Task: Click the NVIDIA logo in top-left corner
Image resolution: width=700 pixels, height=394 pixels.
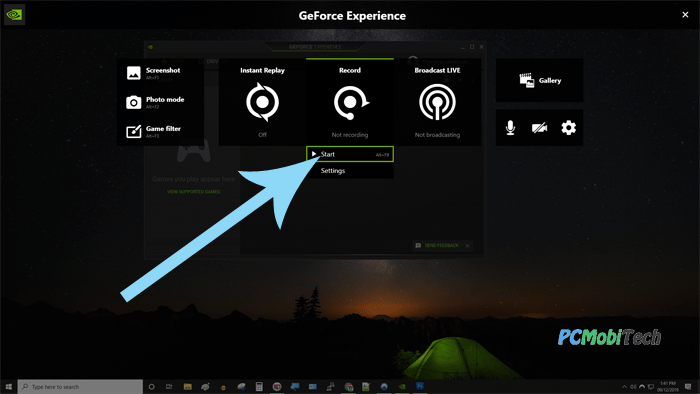Action: 14,15
